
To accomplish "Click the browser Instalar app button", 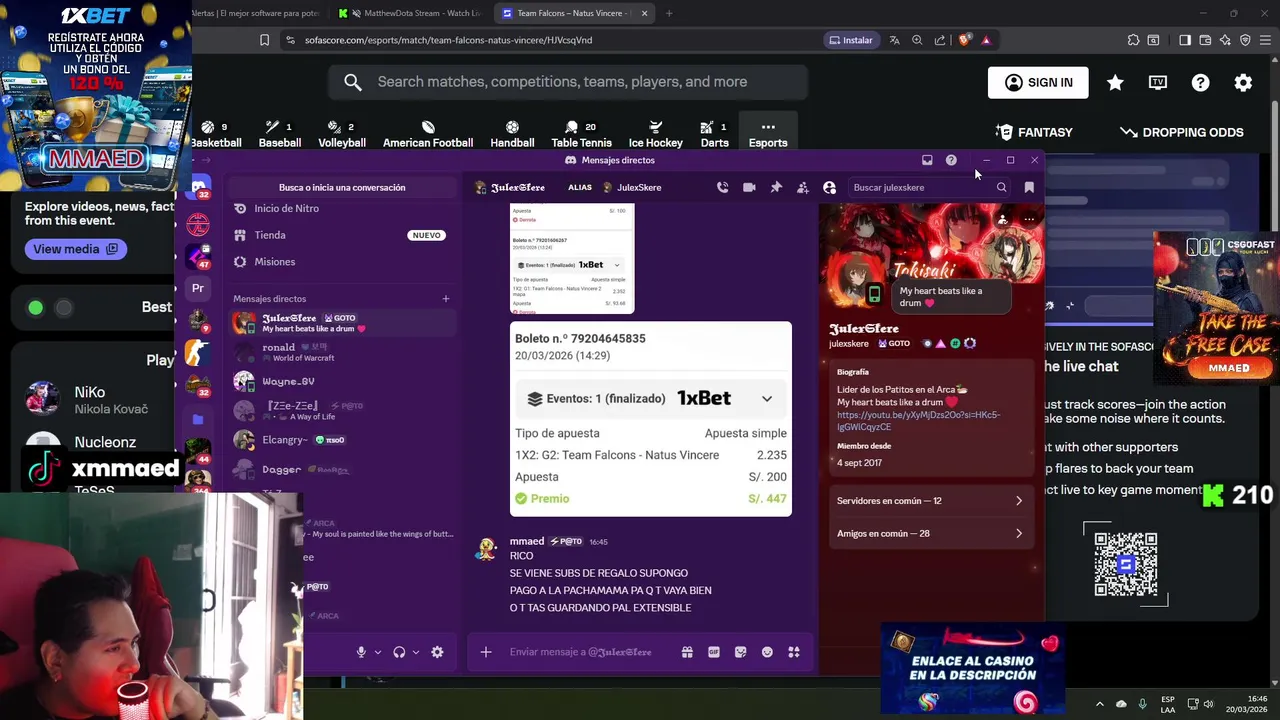I will point(851,40).
